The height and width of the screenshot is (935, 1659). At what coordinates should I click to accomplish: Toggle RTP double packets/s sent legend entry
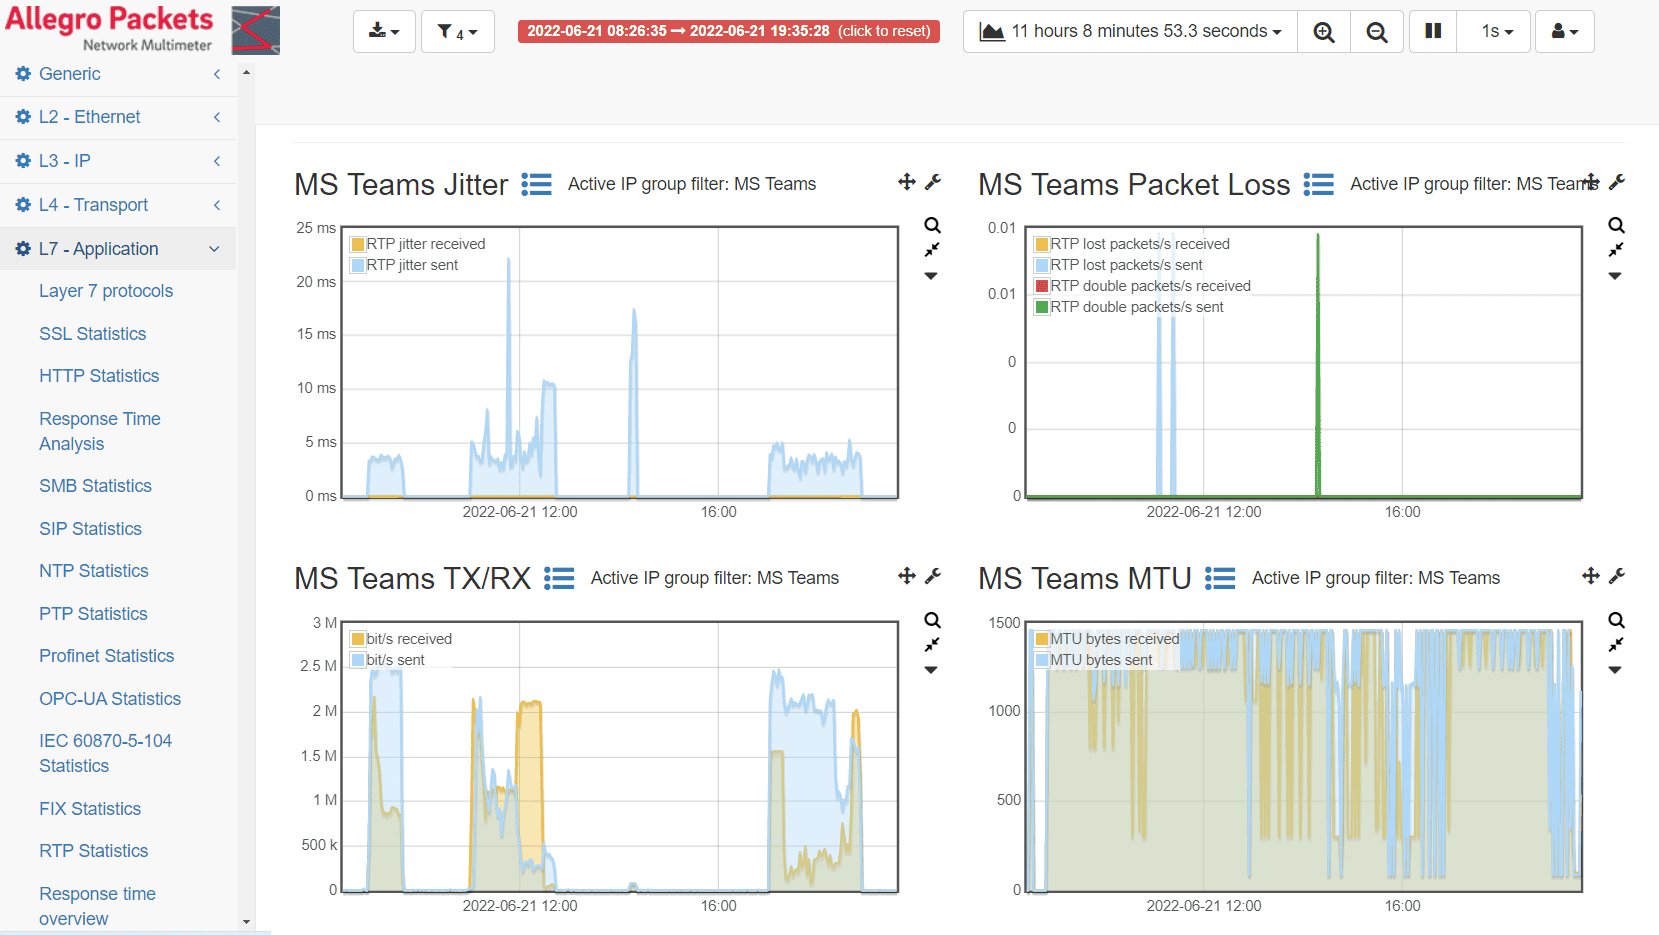coord(1129,307)
